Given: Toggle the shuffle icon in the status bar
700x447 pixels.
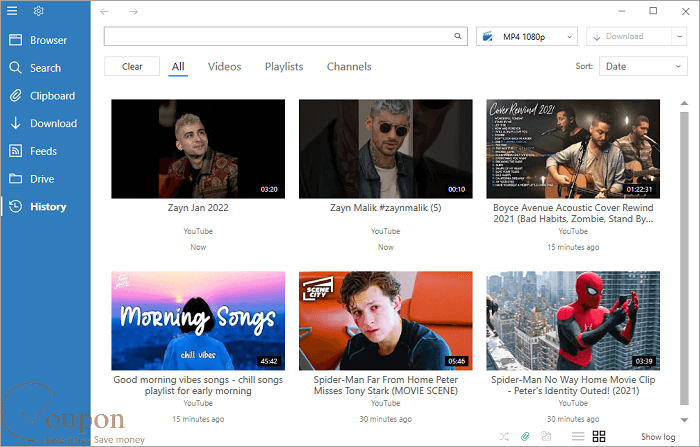Looking at the screenshot, I should [x=504, y=436].
